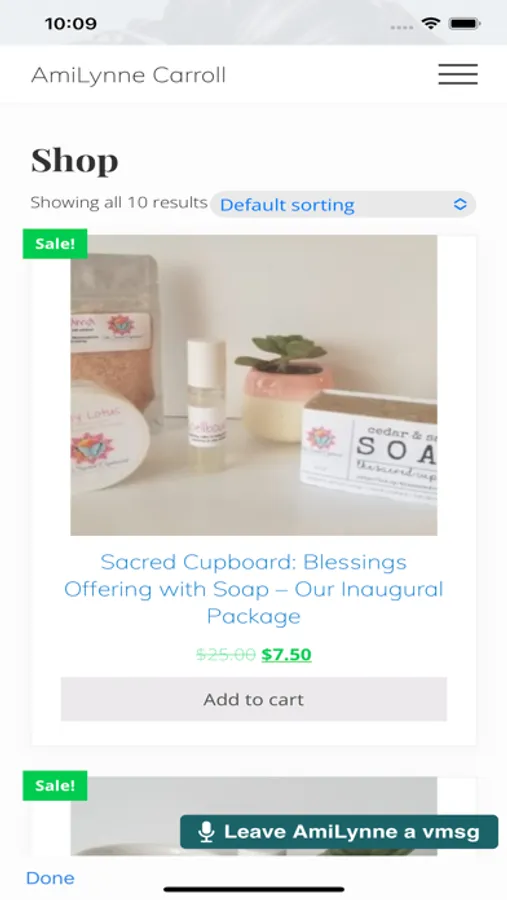Screen dimensions: 507x900
Task: Open Sacred Cupboard Blessings Offering product link
Action: (x=254, y=589)
